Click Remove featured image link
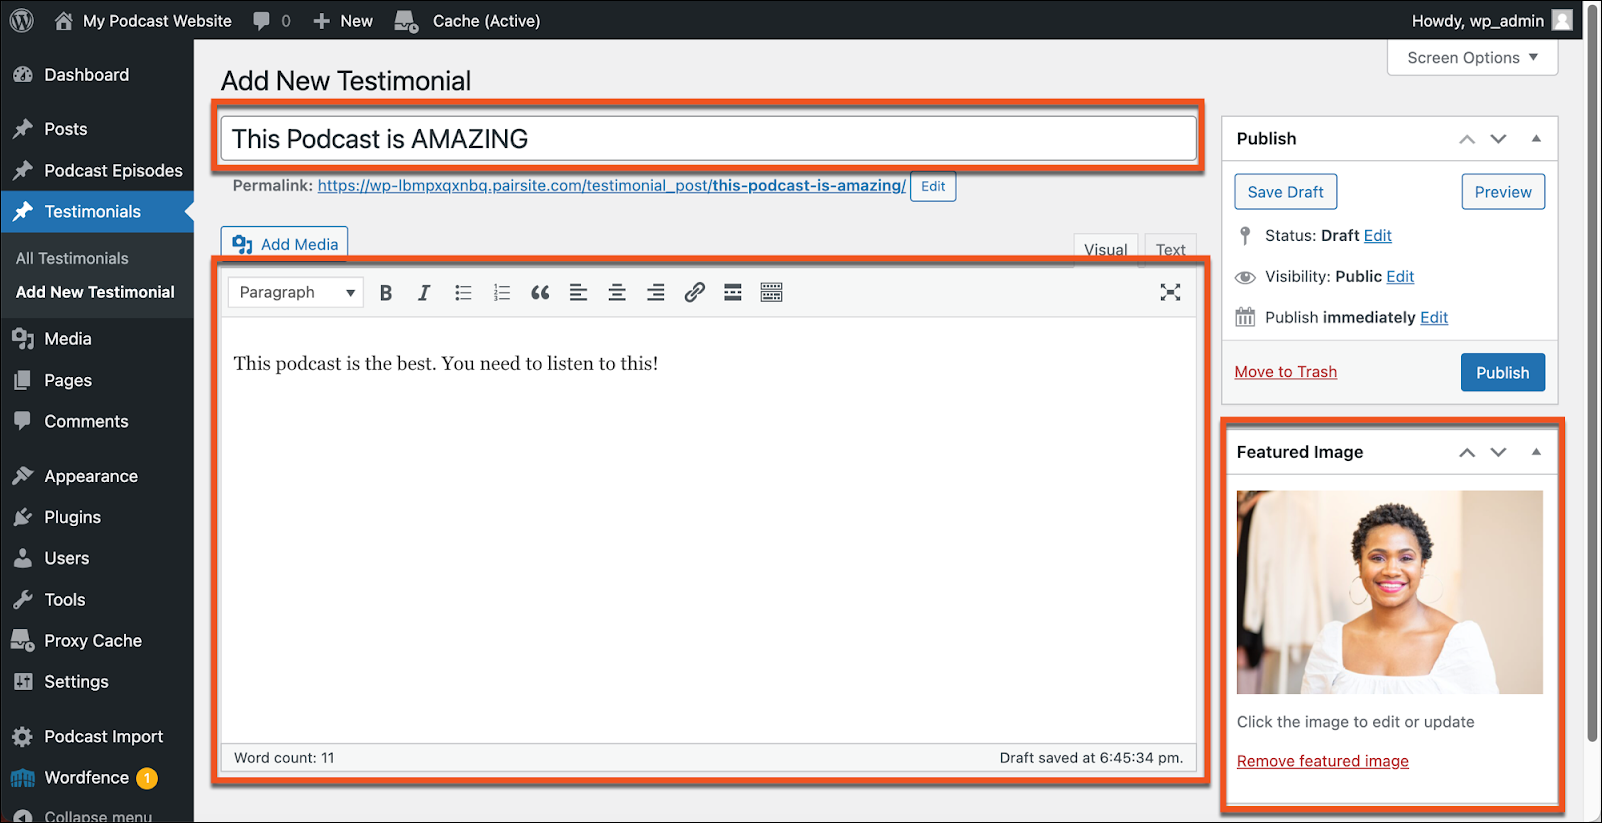Viewport: 1602px width, 823px height. point(1322,761)
